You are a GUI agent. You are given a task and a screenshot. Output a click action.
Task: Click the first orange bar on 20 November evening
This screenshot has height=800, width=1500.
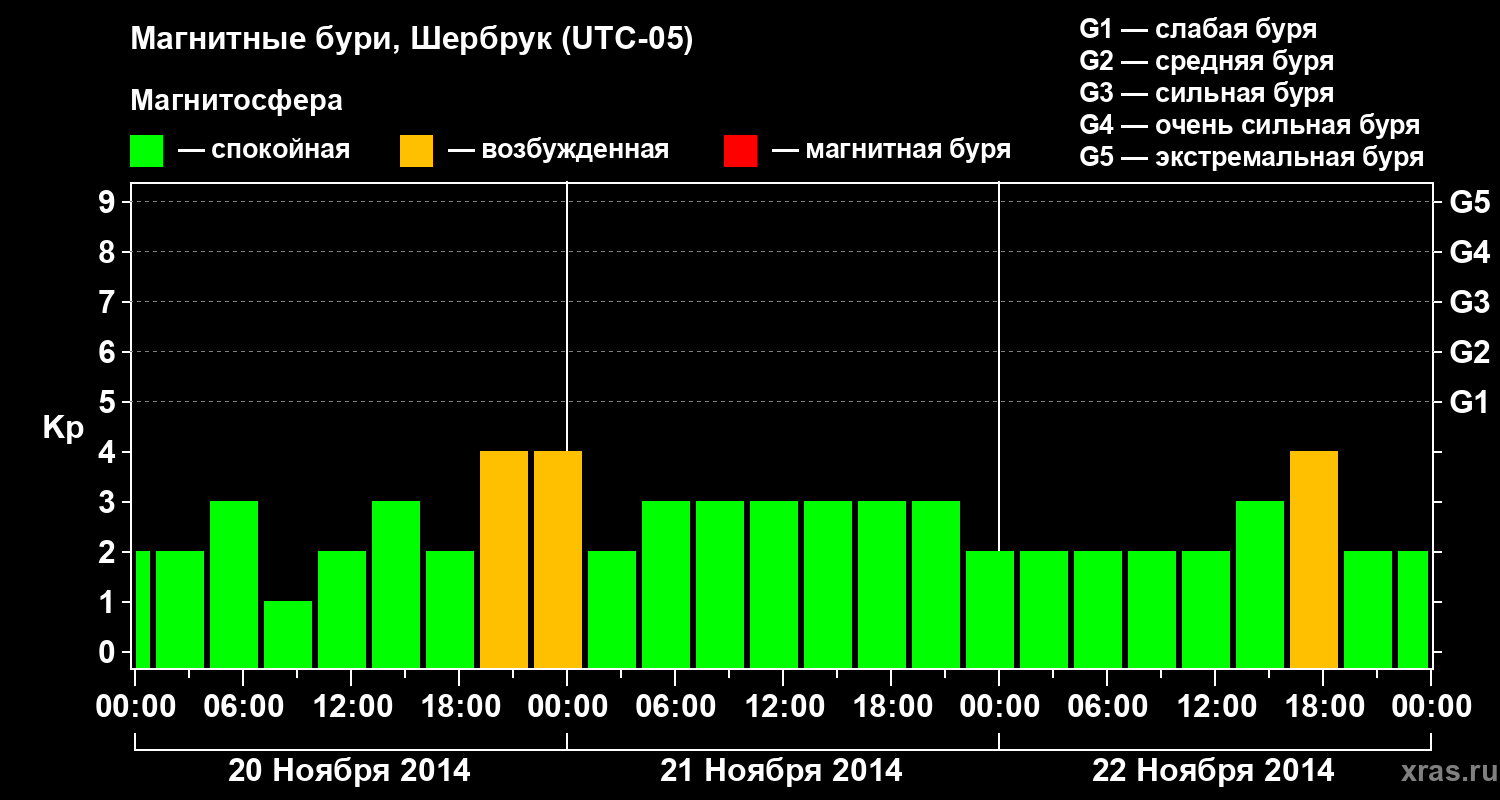click(504, 560)
